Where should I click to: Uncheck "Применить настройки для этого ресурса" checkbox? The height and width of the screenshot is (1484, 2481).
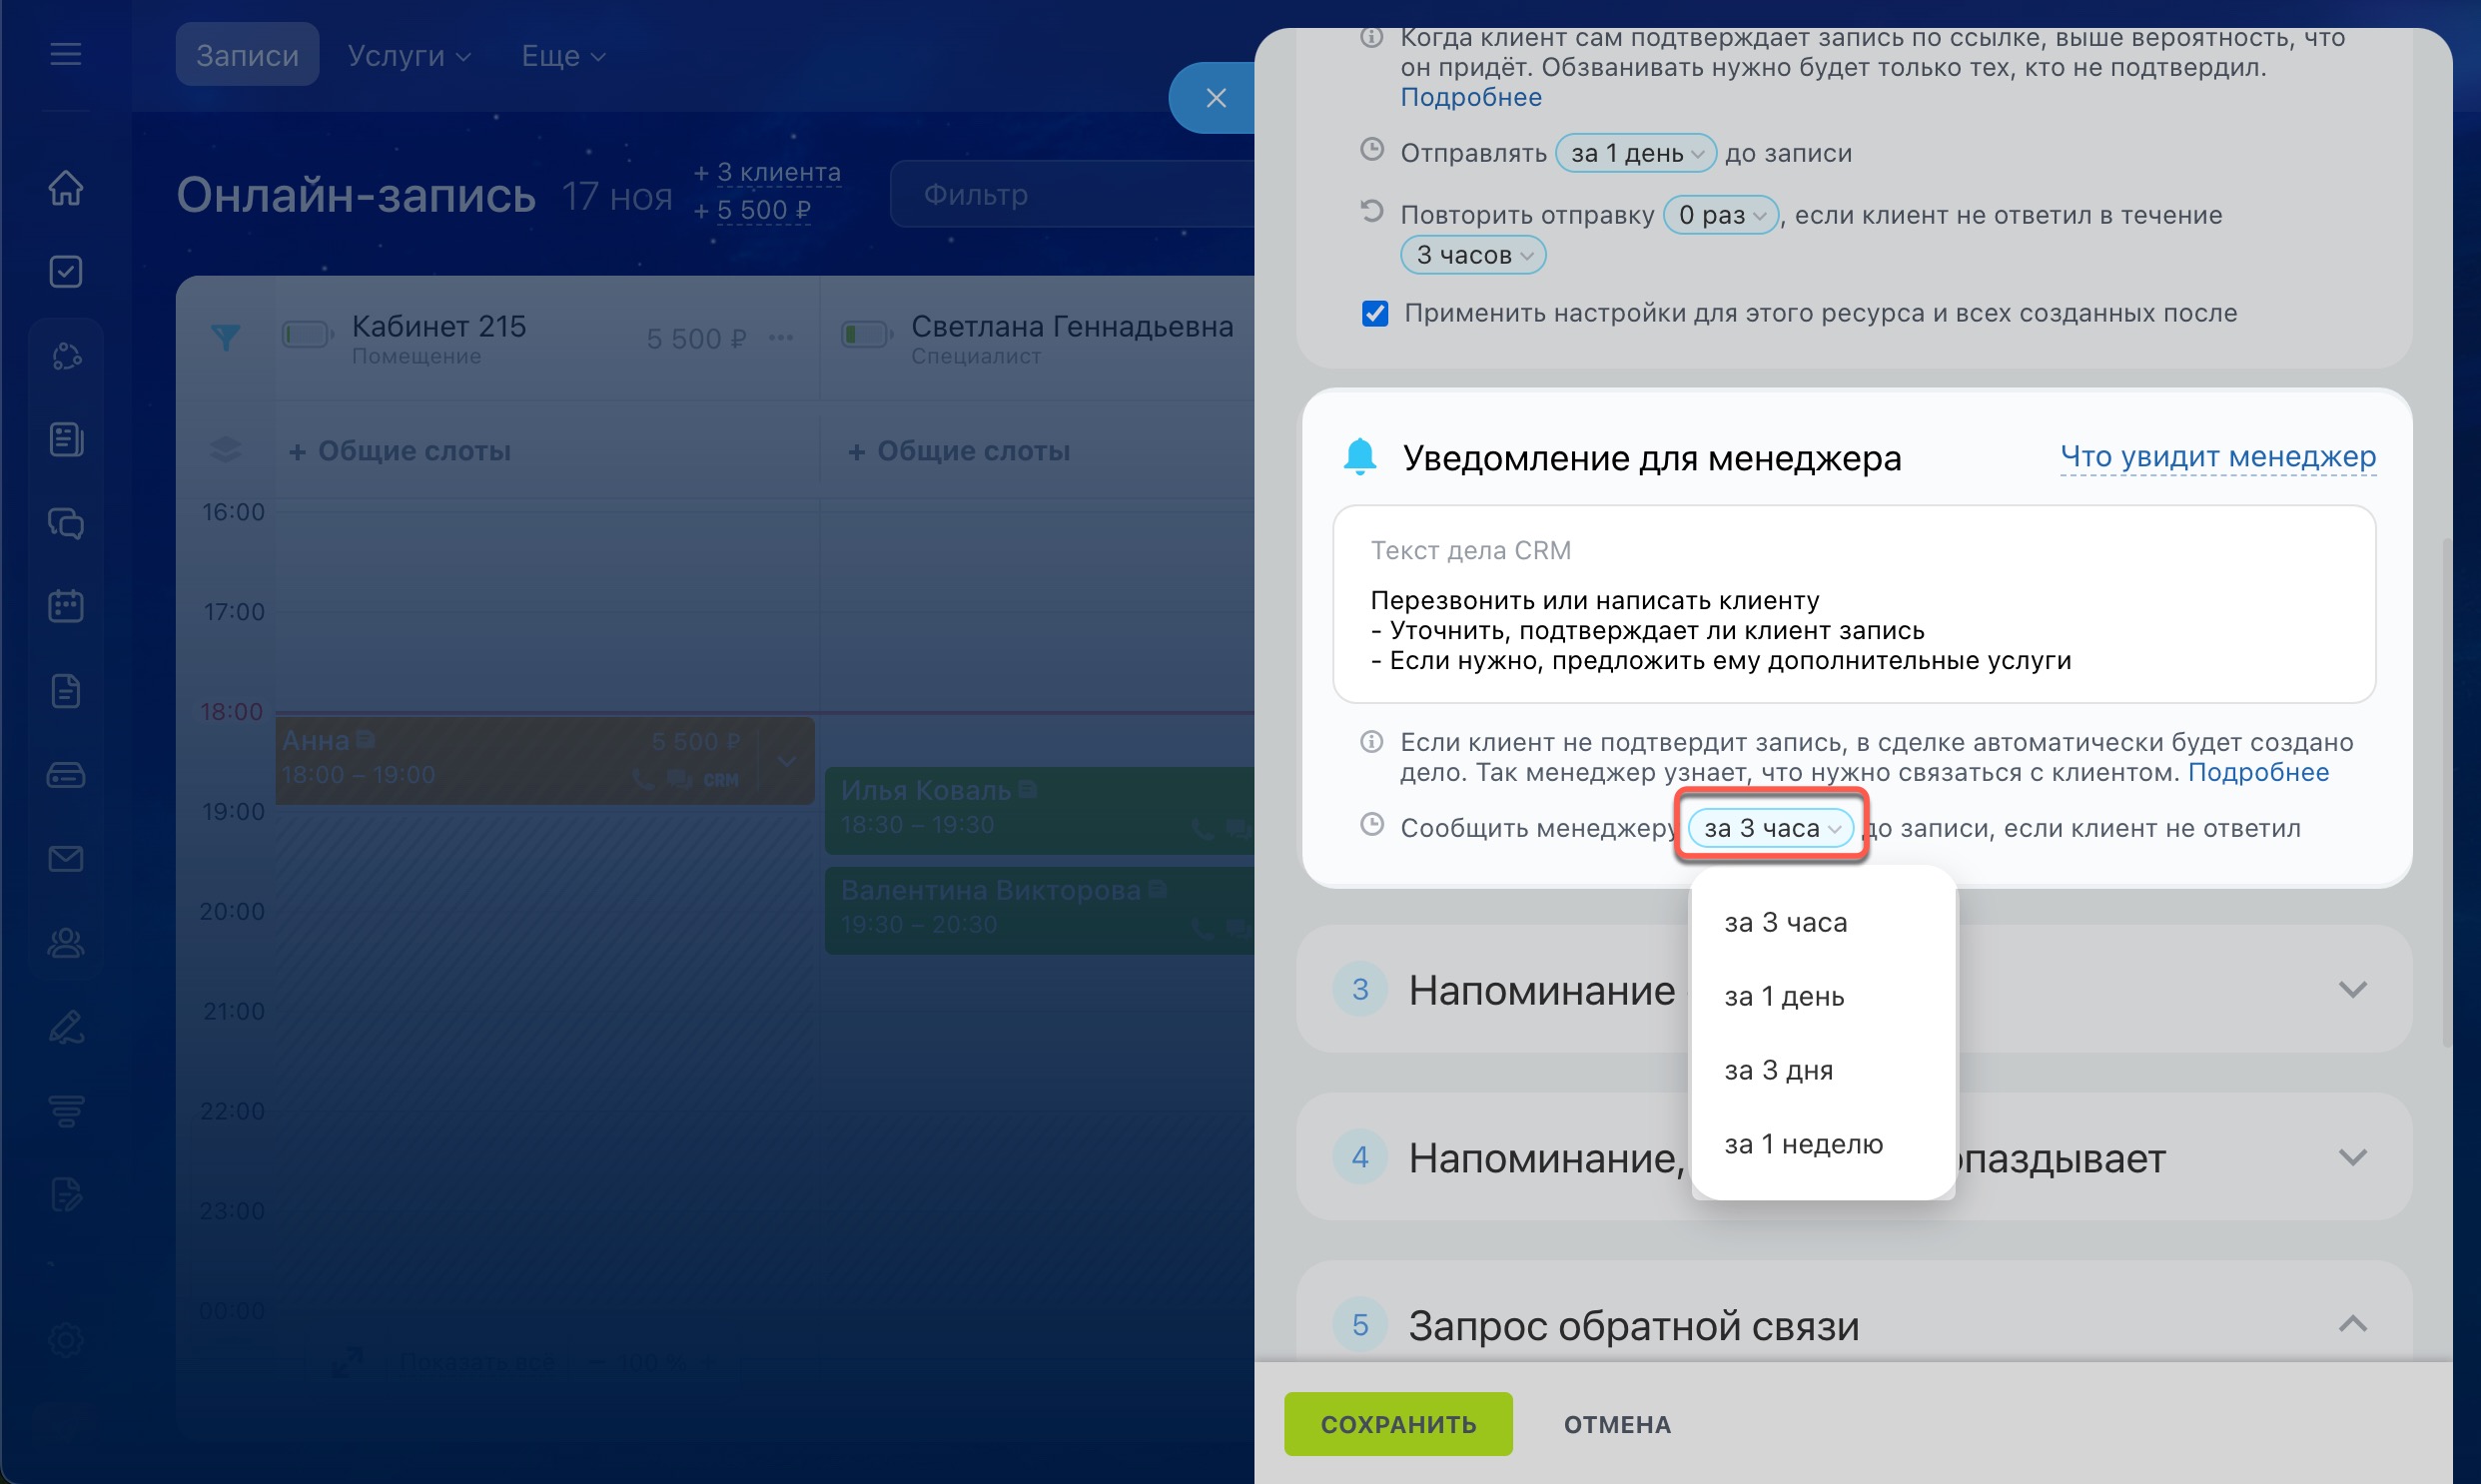(1375, 314)
